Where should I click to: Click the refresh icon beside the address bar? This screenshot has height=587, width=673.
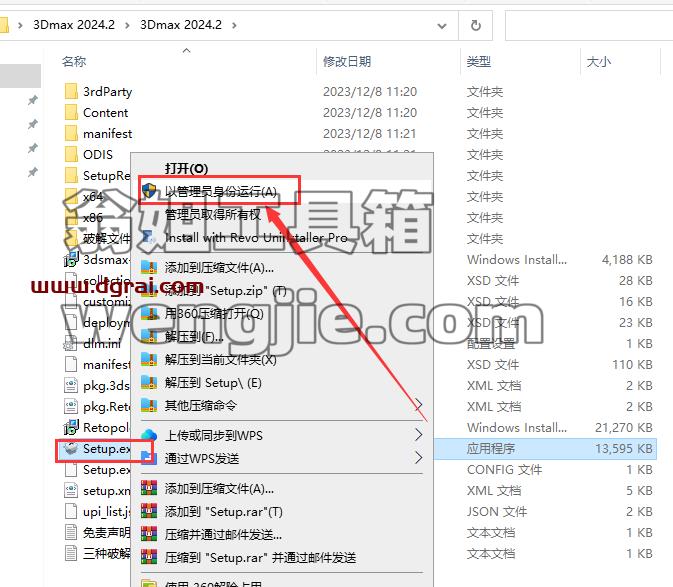tap(476, 25)
